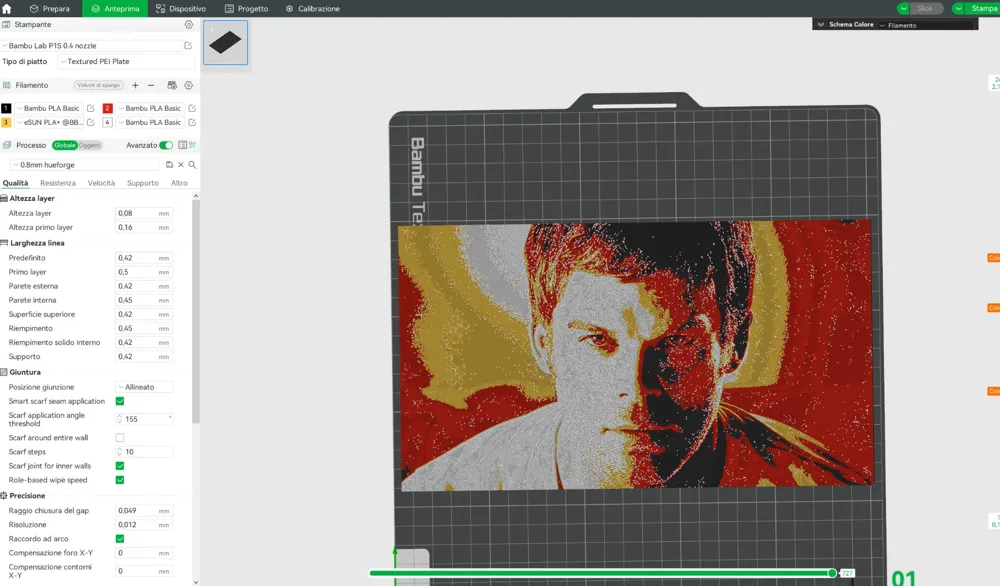The image size is (1000, 586).
Task: Open filament settings gear icon
Action: coord(189,85)
